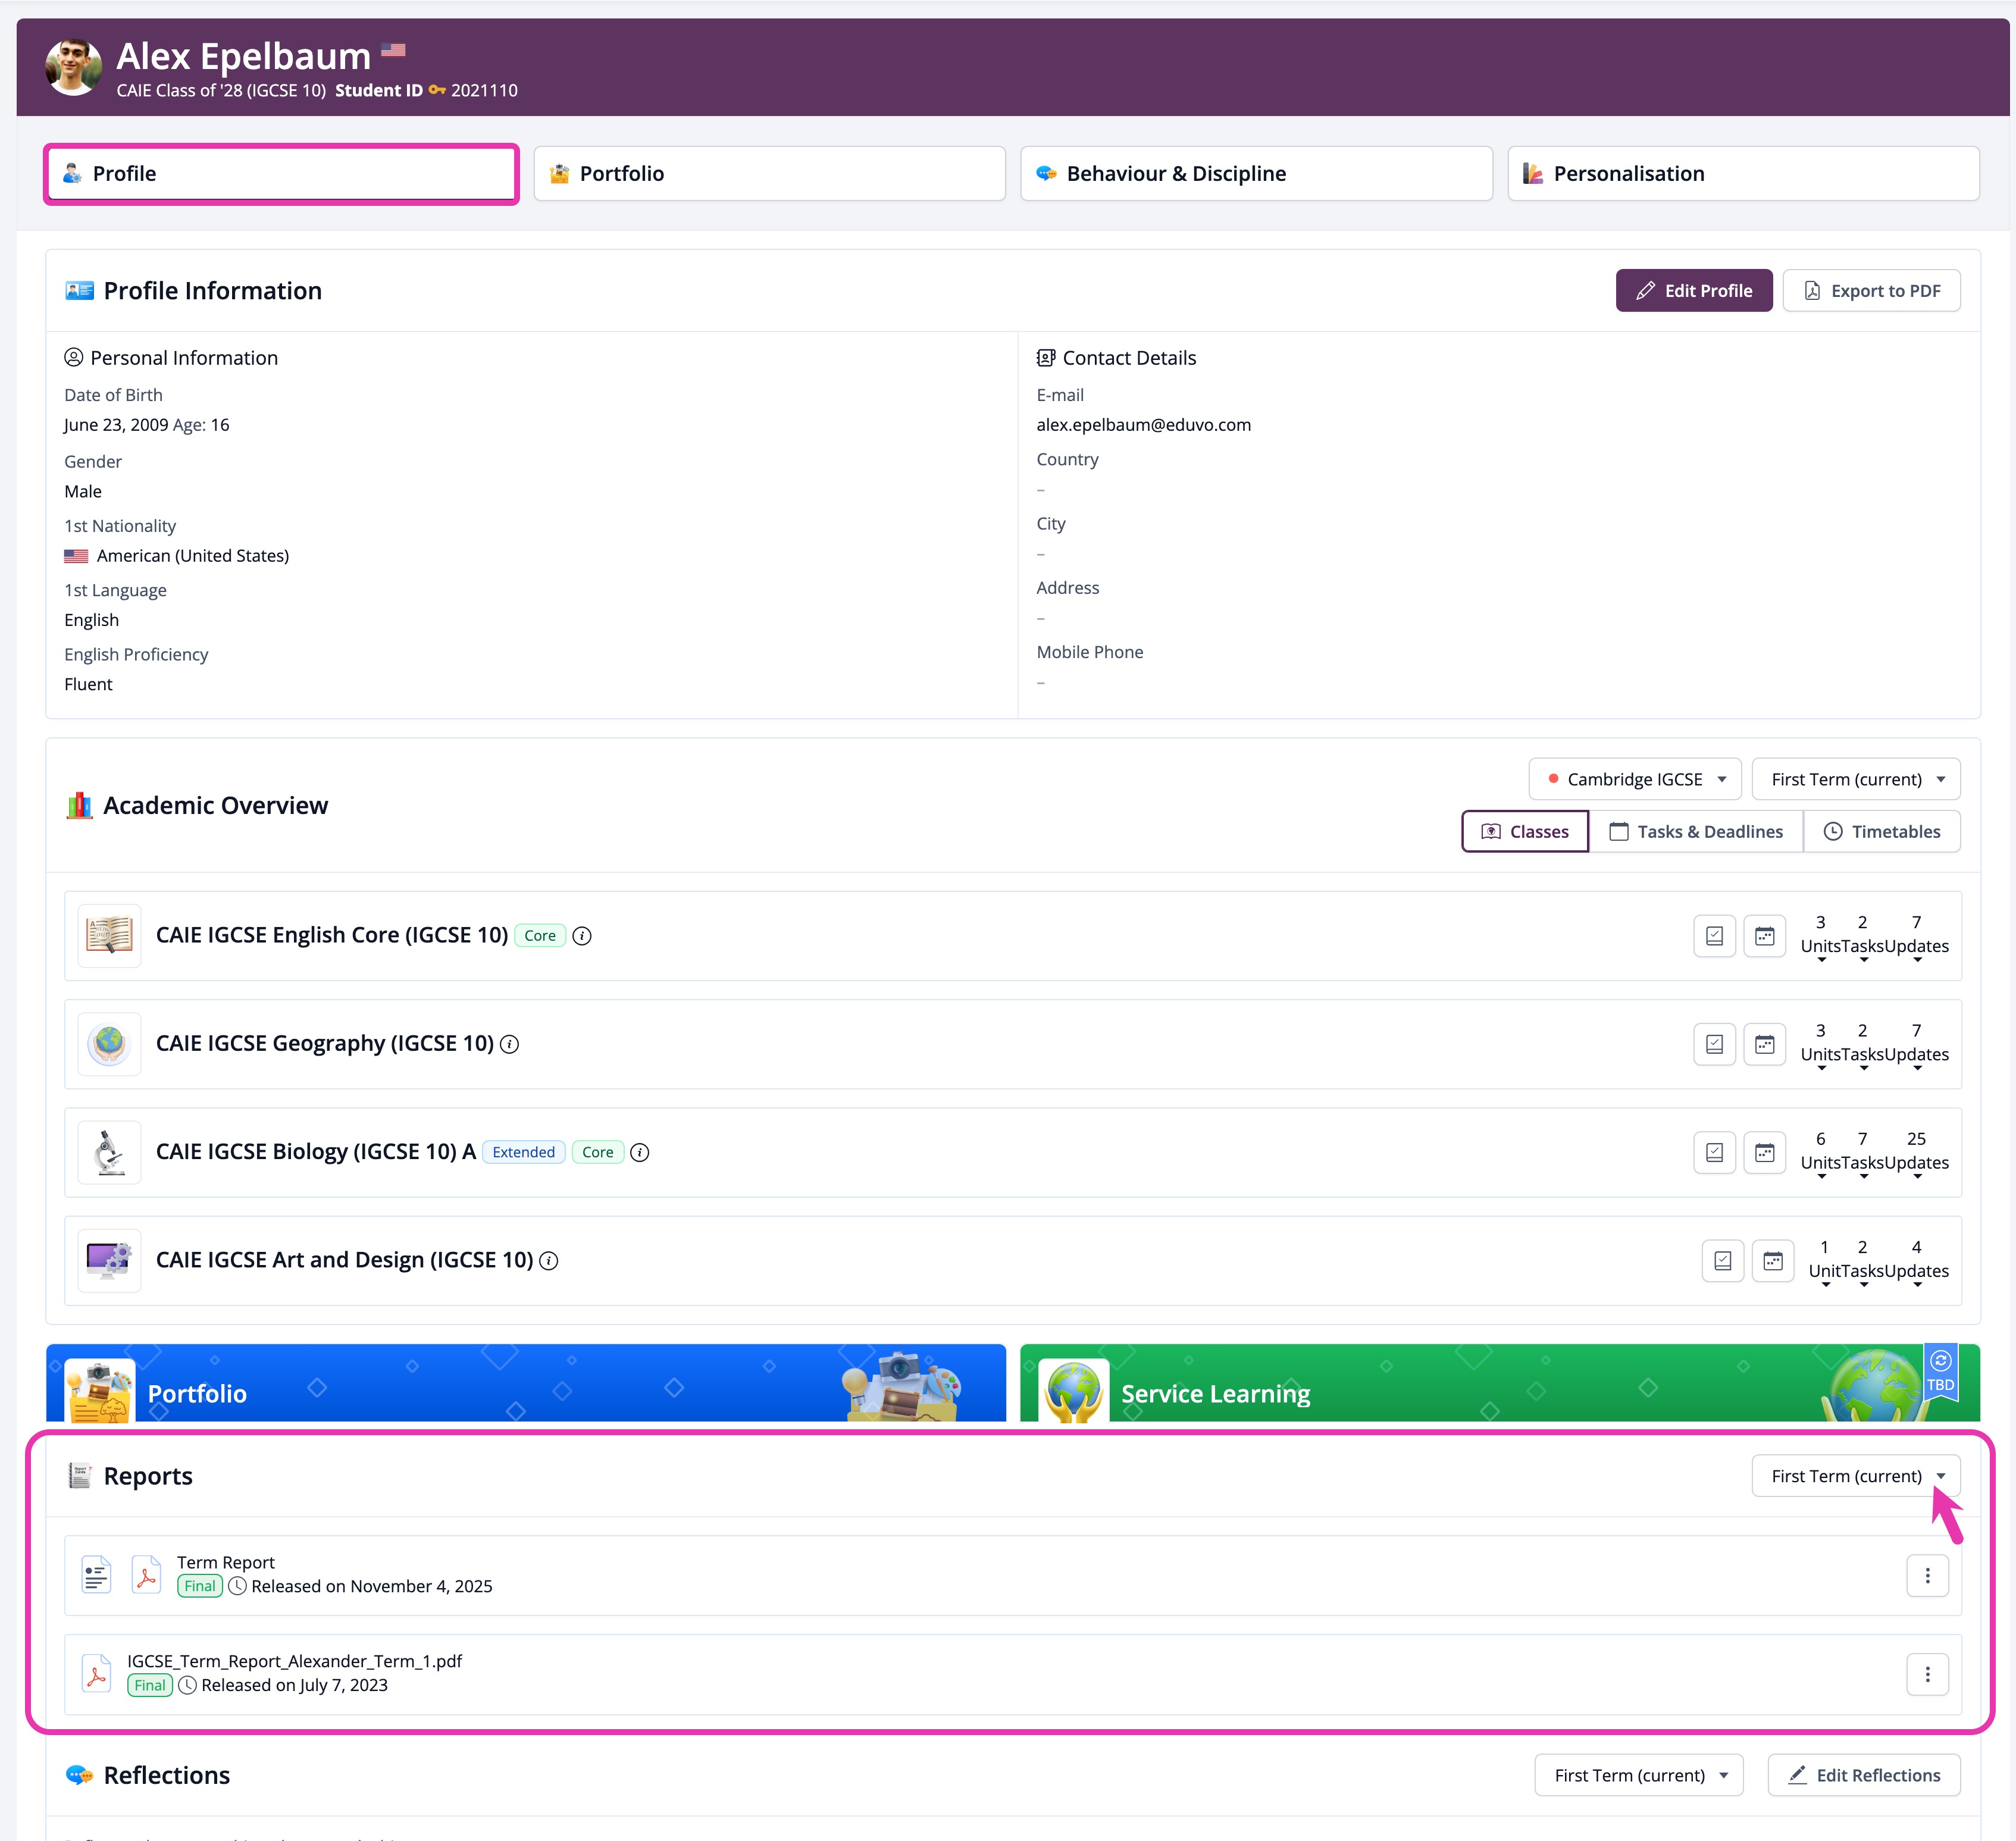2016x1841 pixels.
Task: Open the Cambridge IGCSE programme dropdown
Action: tap(1635, 779)
